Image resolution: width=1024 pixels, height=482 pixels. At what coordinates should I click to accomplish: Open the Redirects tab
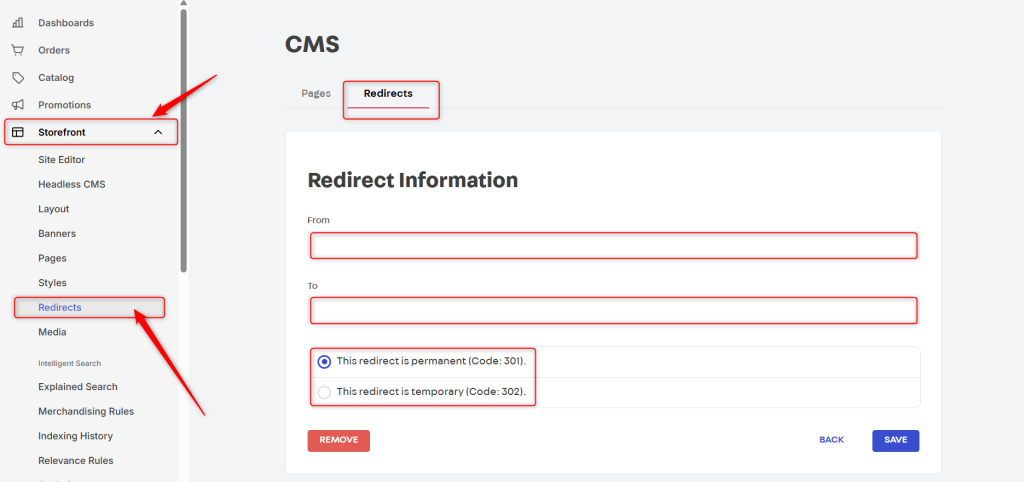click(388, 94)
